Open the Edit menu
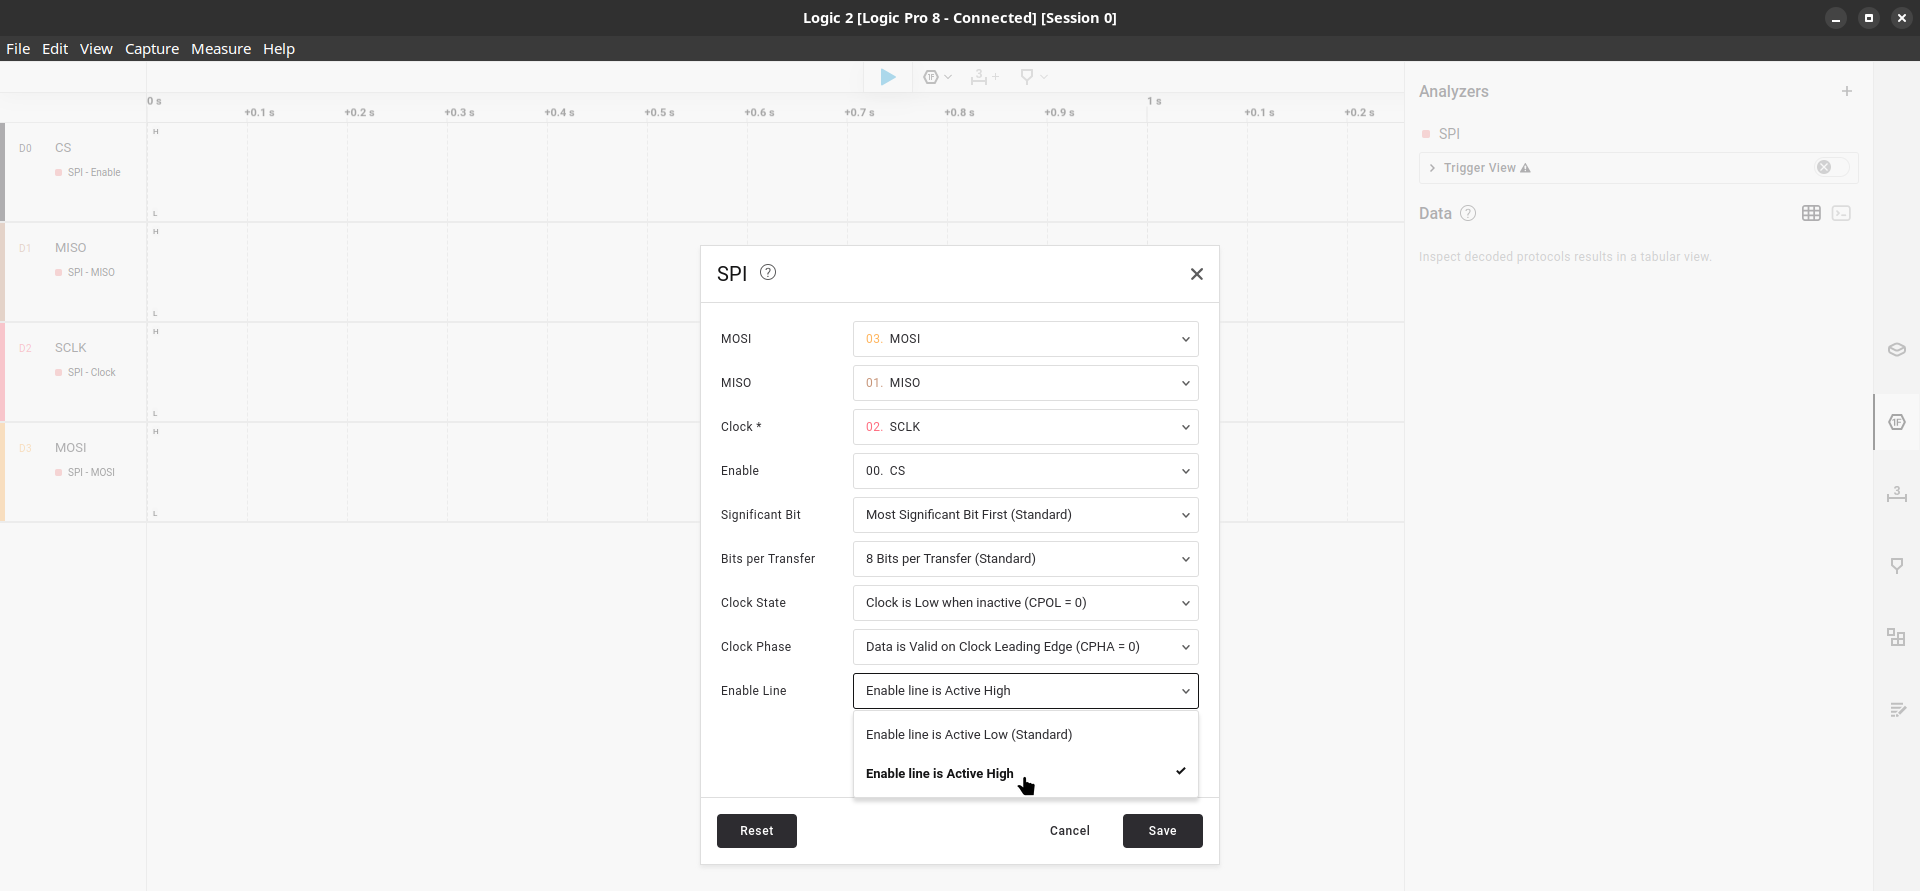 tap(55, 49)
